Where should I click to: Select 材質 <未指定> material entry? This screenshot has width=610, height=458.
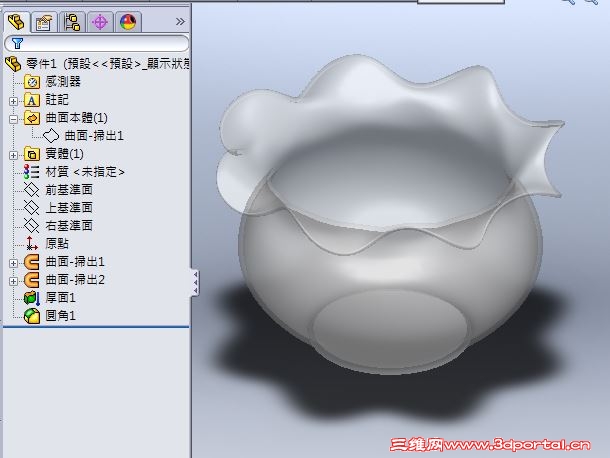[x=85, y=172]
